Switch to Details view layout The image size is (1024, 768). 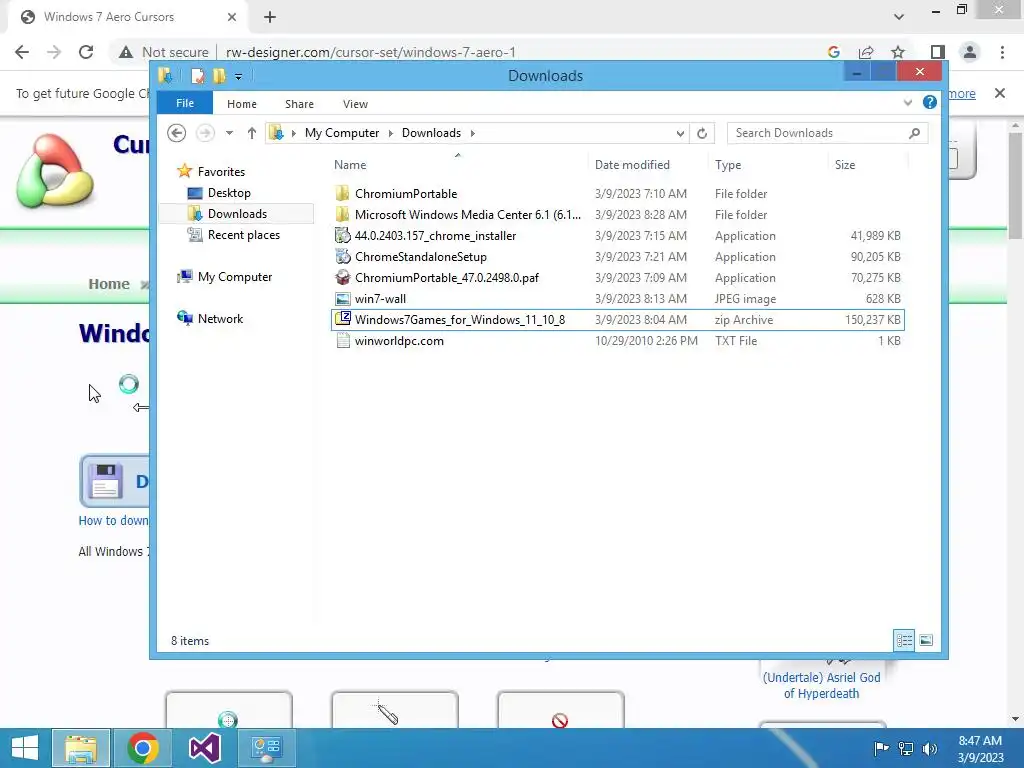point(904,641)
